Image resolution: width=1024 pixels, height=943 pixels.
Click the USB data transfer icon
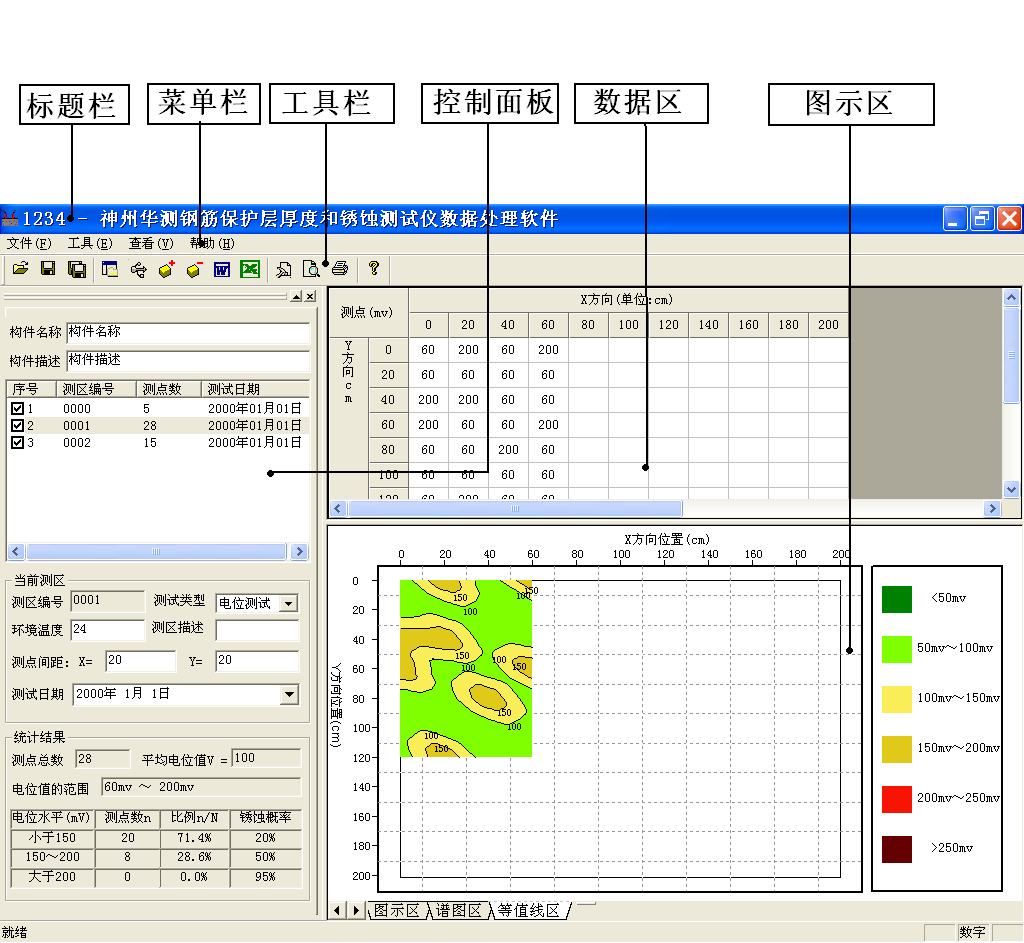click(139, 269)
